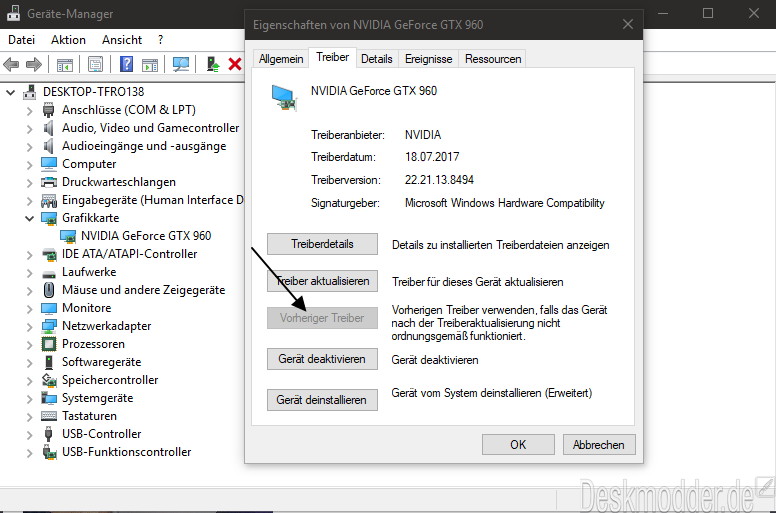Expand the Eingabegeräte (Human Interface) chevron
The width and height of the screenshot is (776, 513).
pos(30,200)
